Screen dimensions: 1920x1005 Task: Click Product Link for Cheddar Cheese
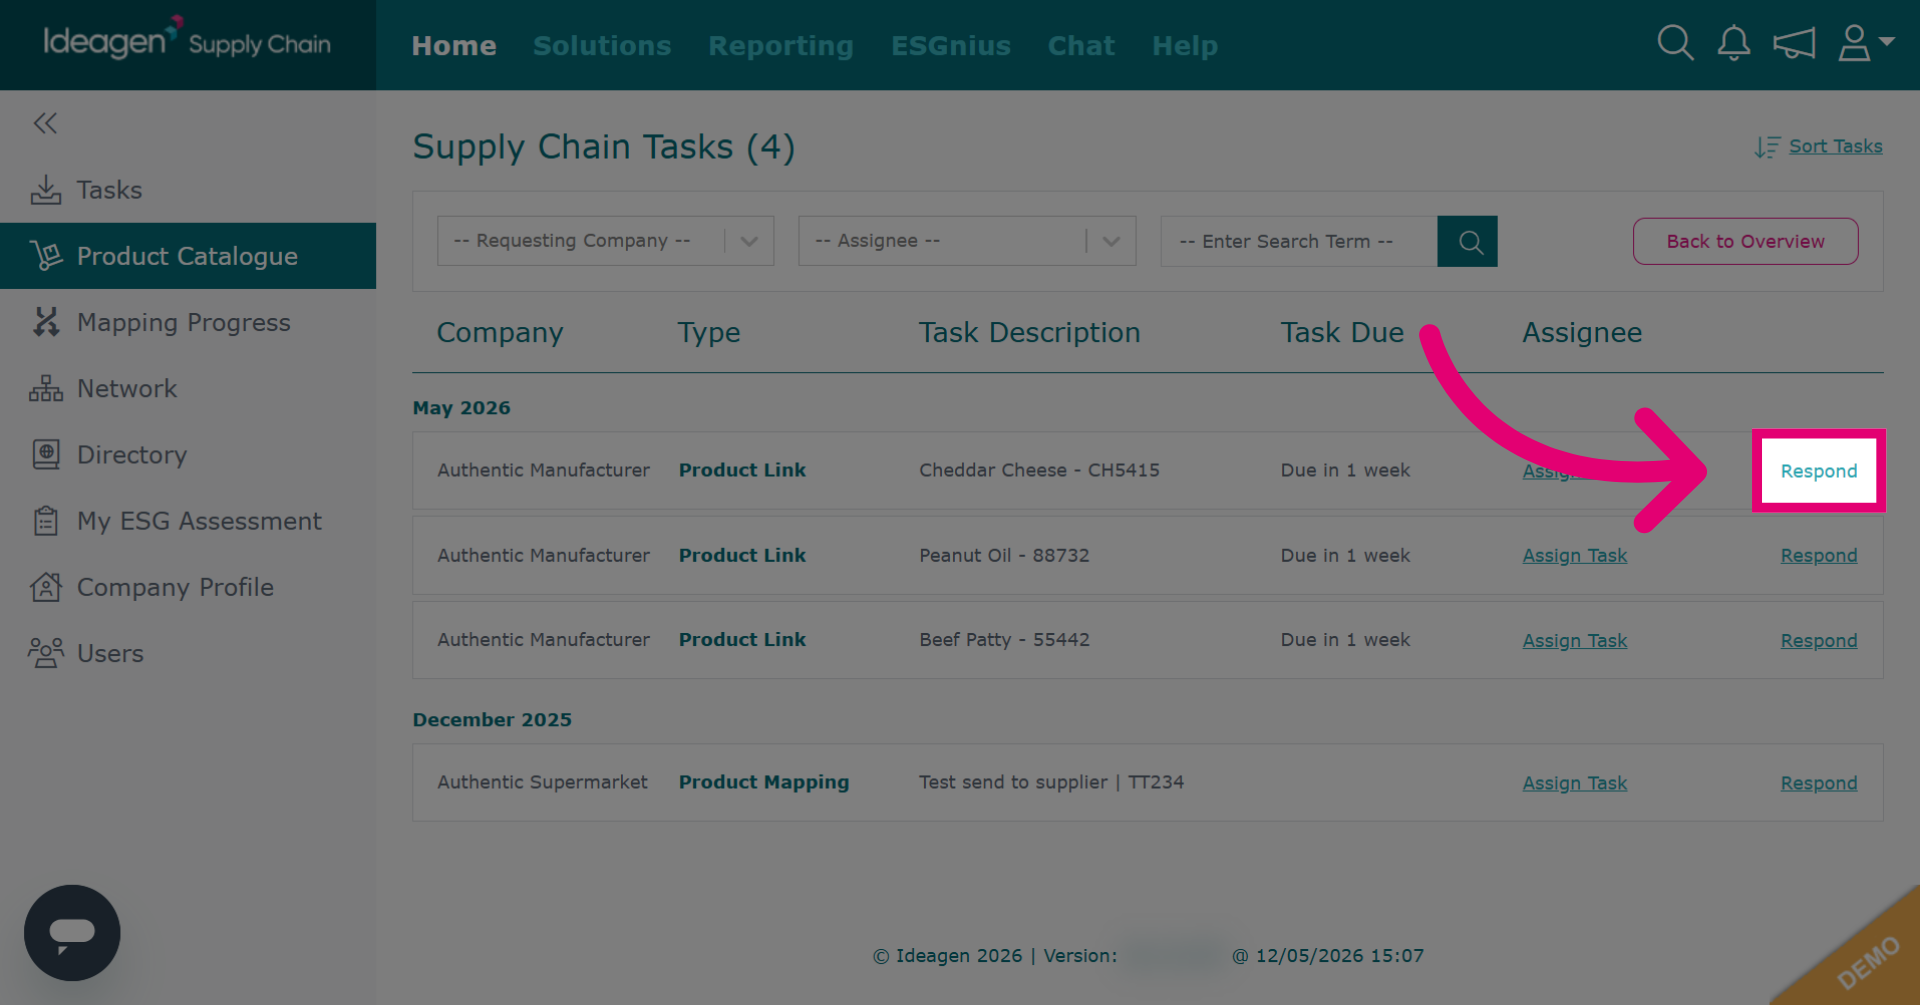(742, 470)
